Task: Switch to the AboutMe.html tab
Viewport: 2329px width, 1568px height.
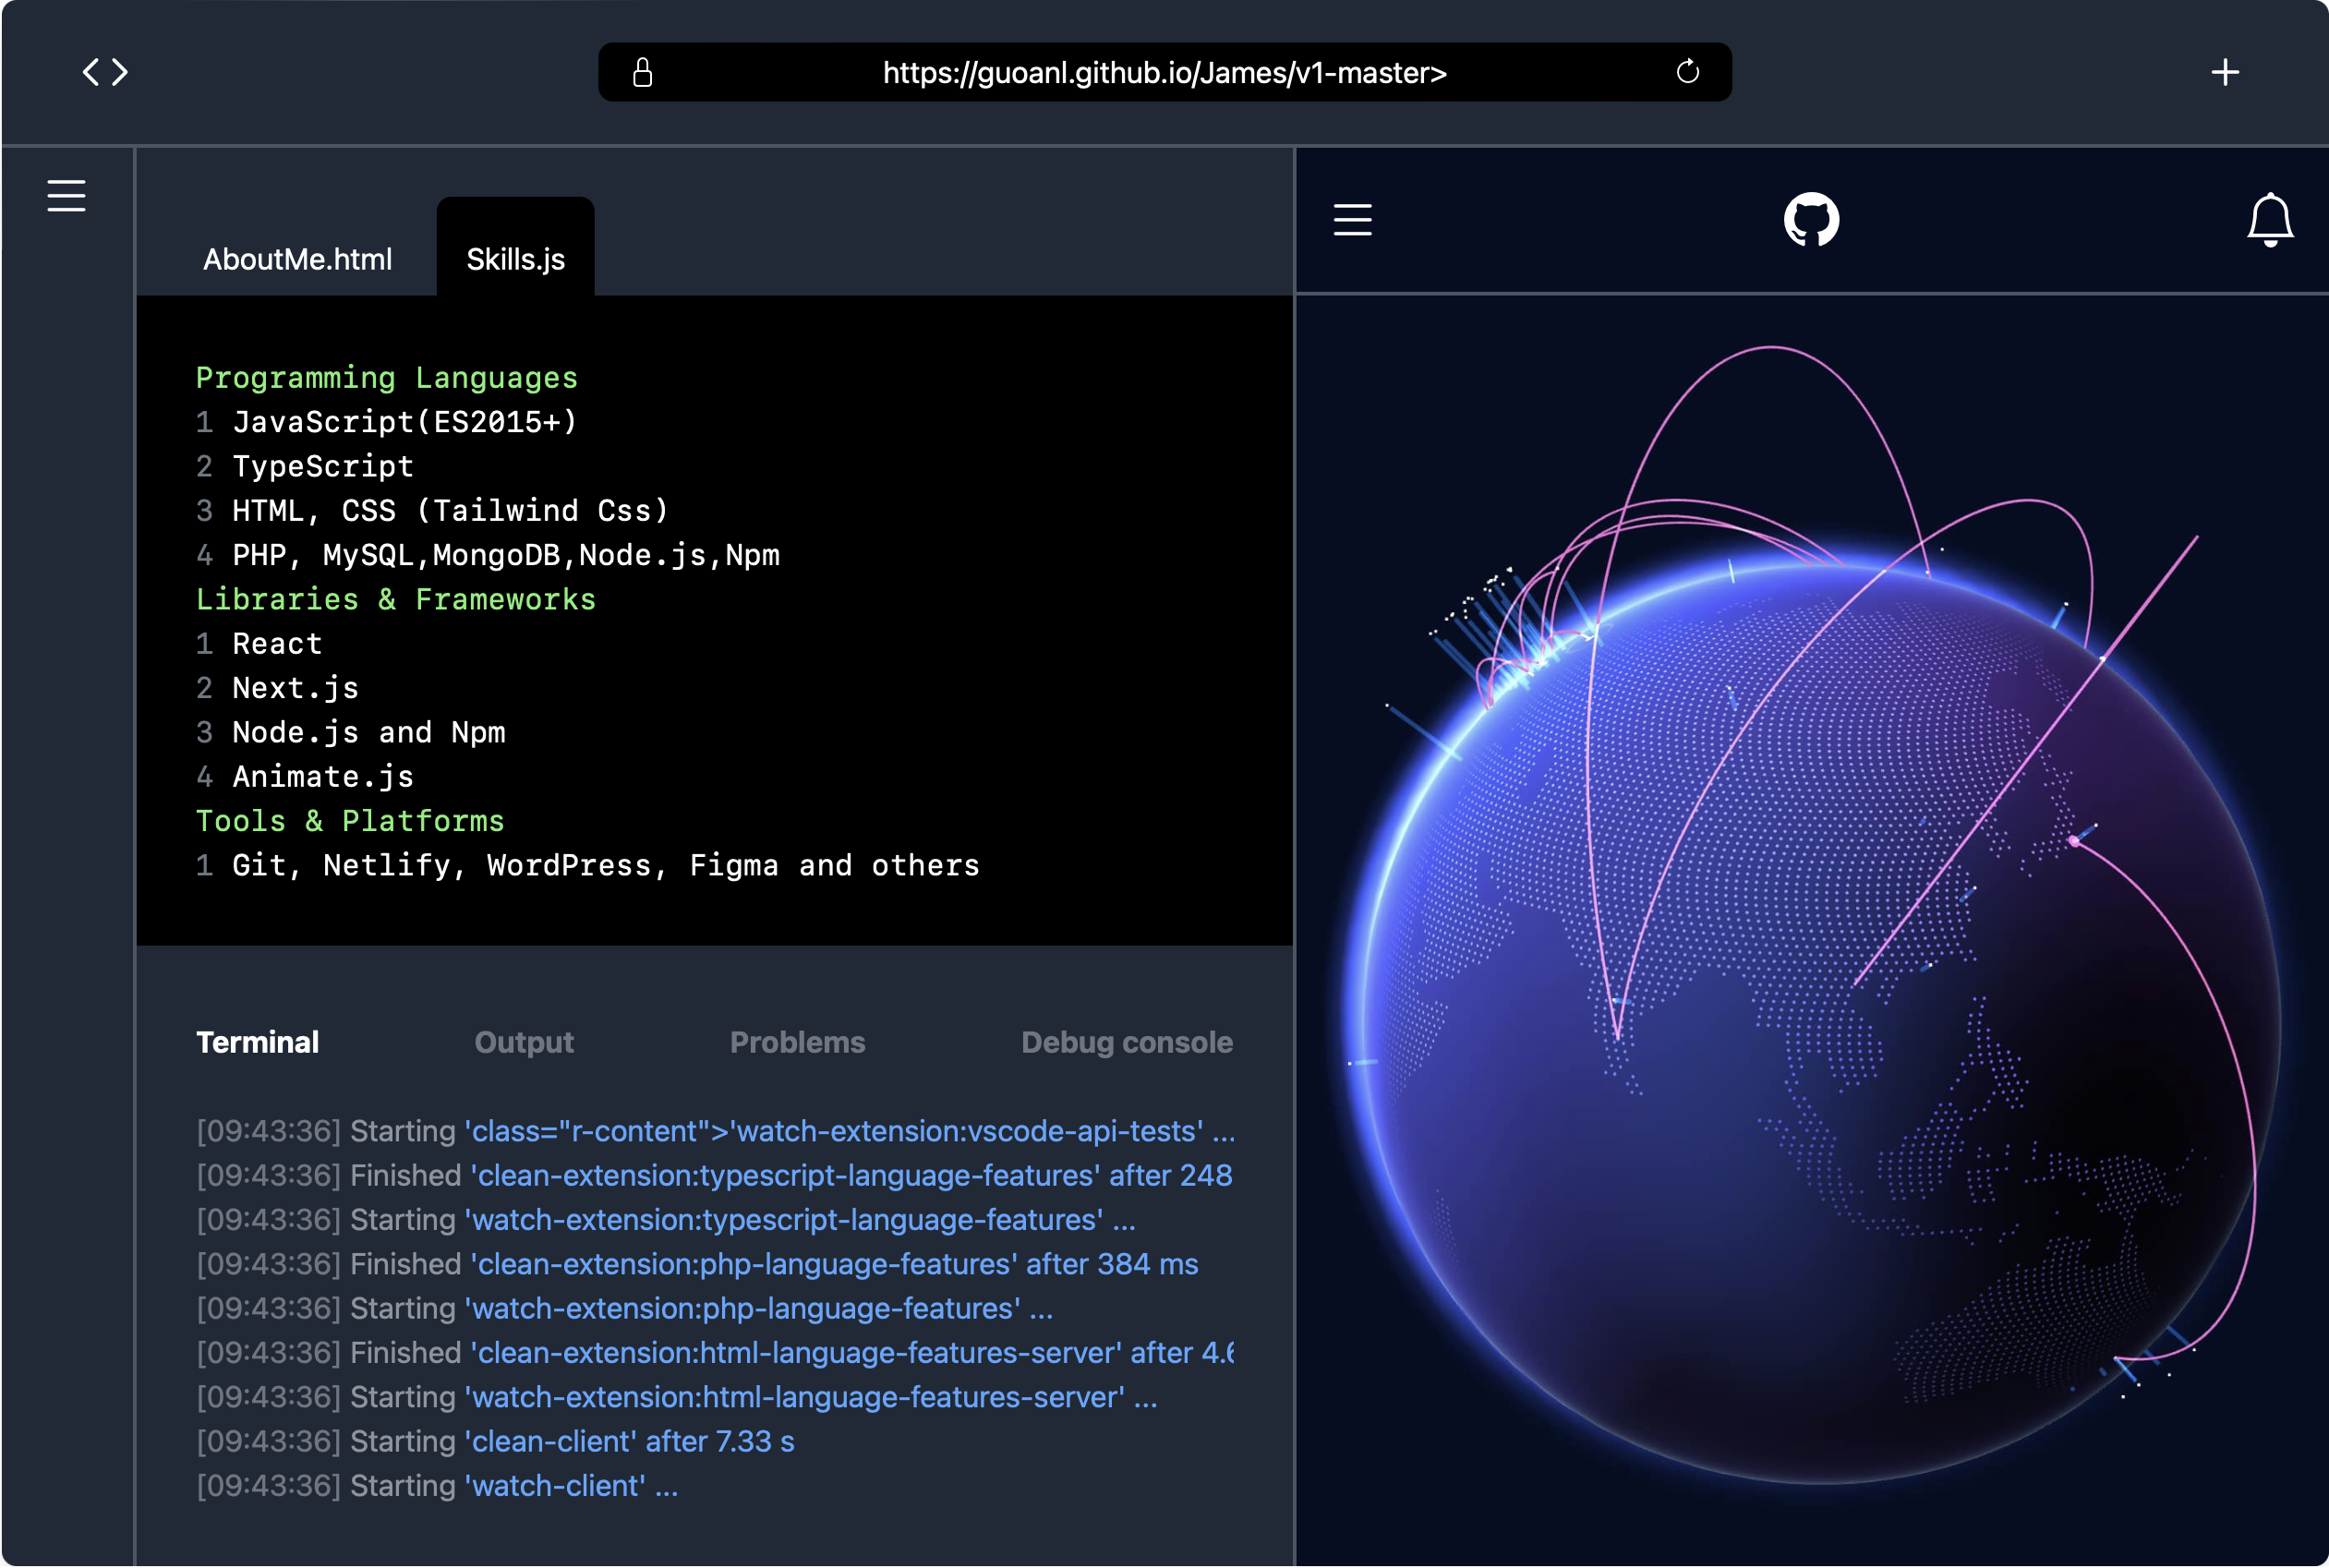Action: pos(297,259)
